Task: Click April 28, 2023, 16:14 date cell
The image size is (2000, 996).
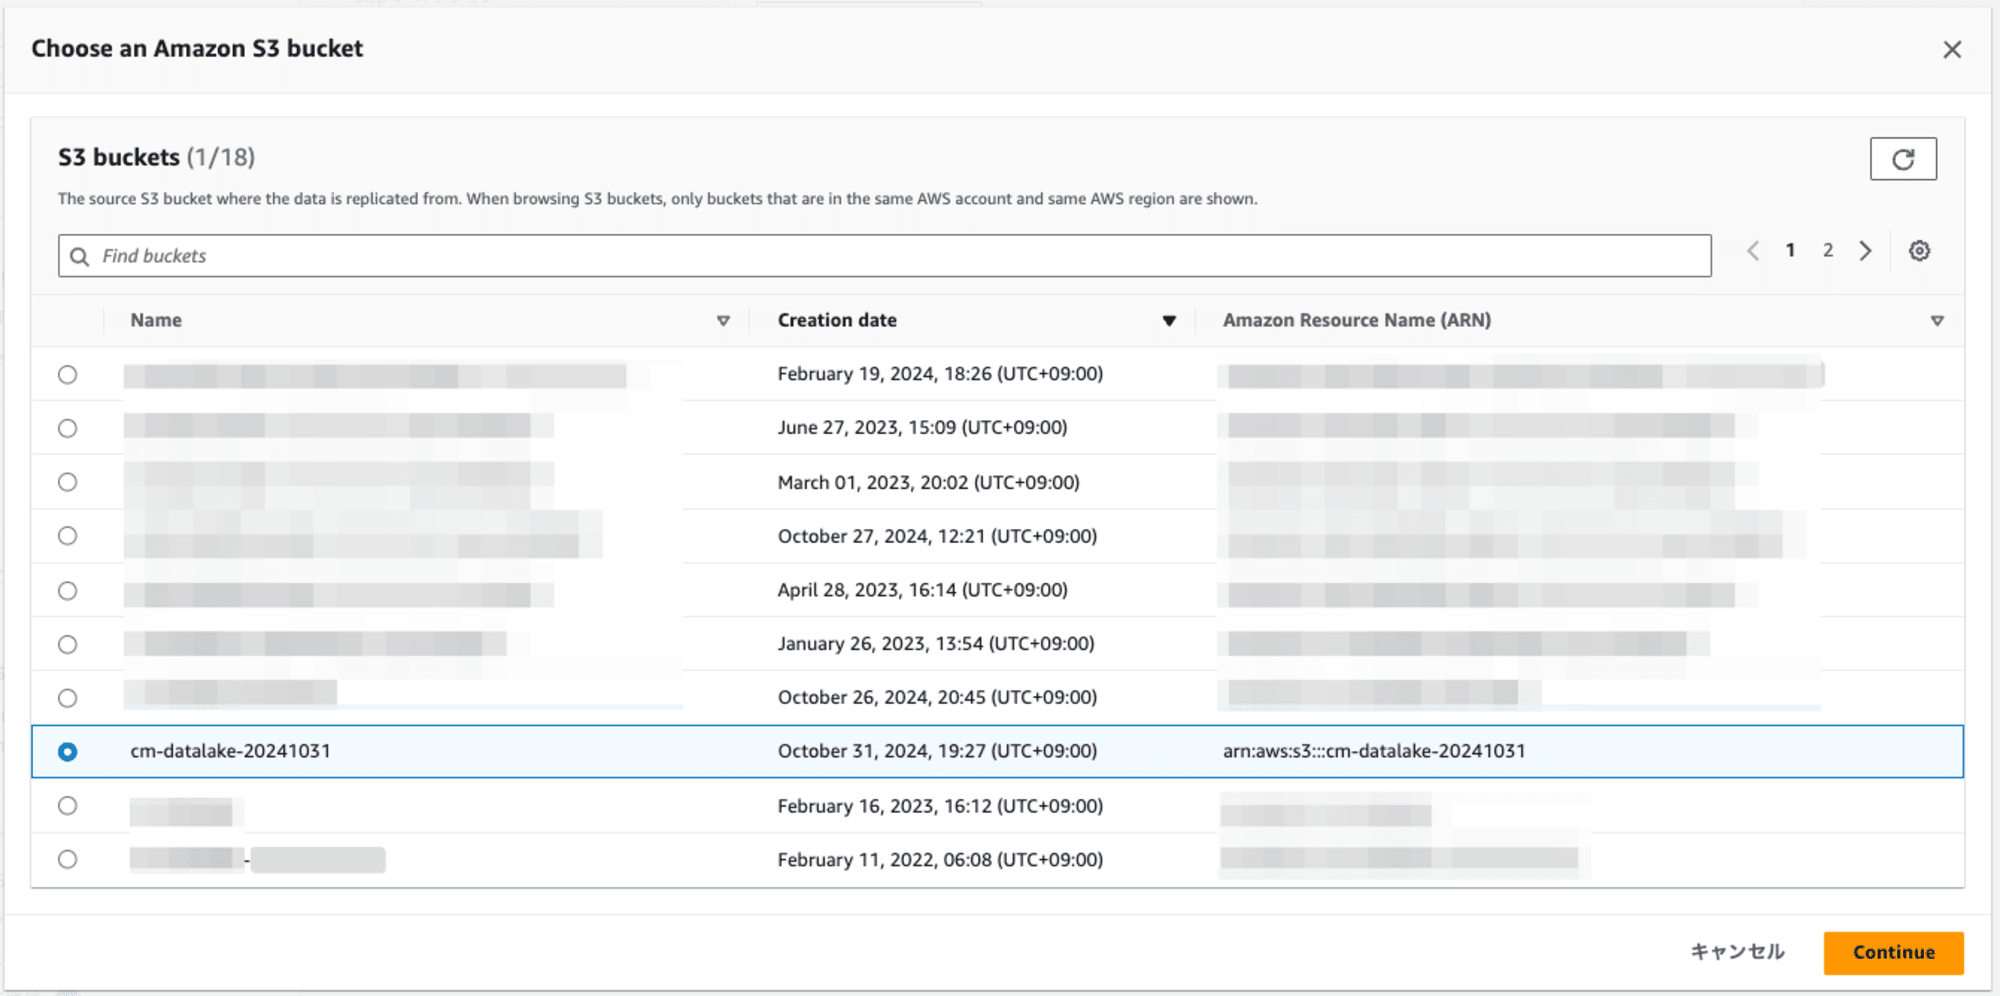Action: coord(922,590)
